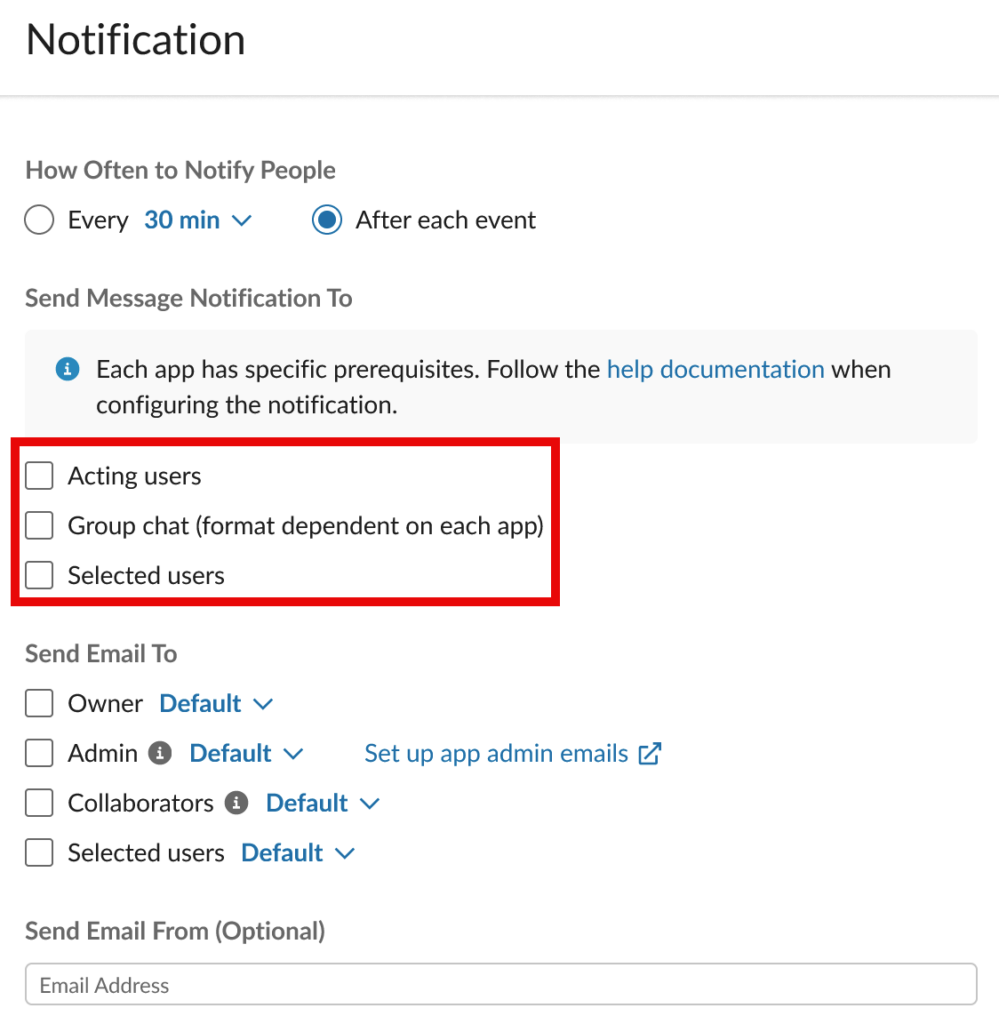Viewport: 999px width, 1024px height.
Task: Select the Every notification frequency radio button
Action: pos(38,220)
